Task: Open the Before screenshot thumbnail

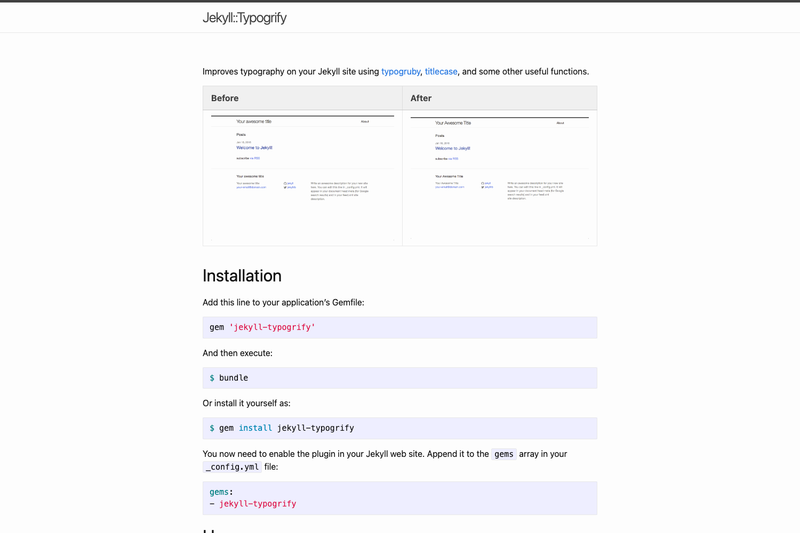Action: click(x=303, y=177)
